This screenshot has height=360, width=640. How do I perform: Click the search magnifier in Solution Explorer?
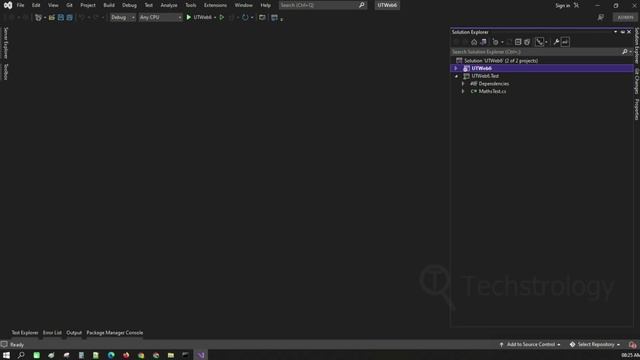(x=624, y=52)
